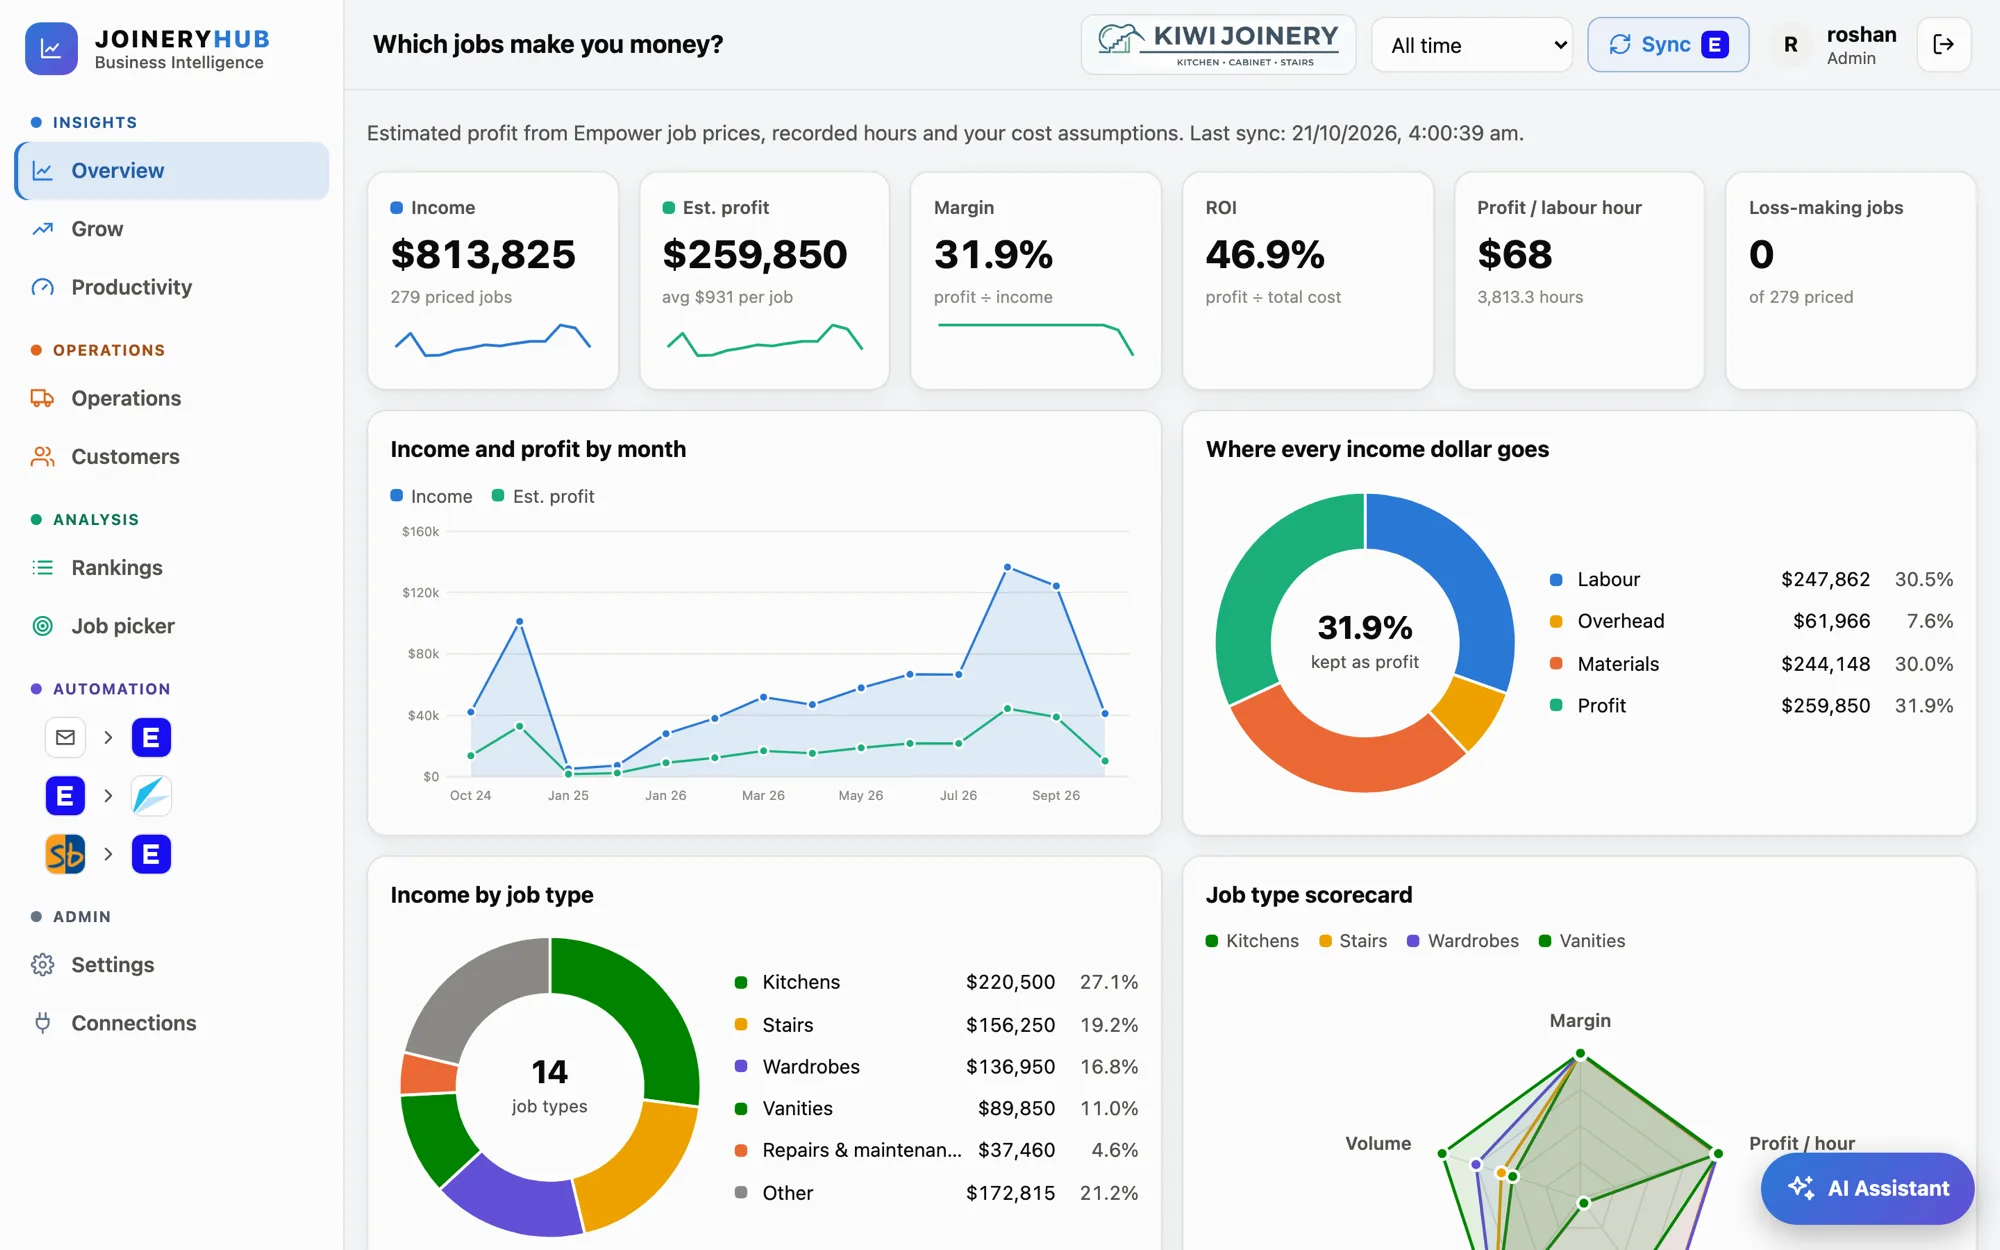Click the Loss-making jobs card
The width and height of the screenshot is (2000, 1250).
tap(1851, 280)
